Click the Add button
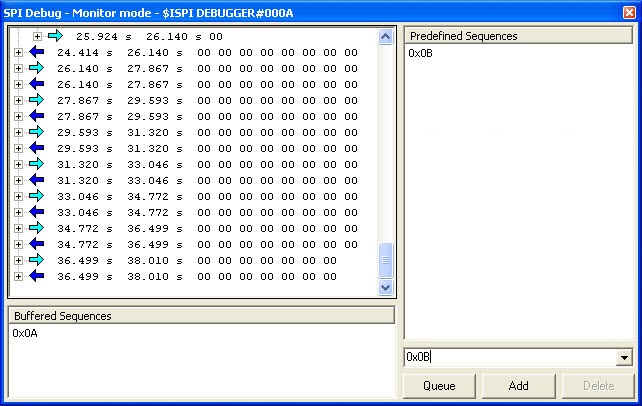 518,386
